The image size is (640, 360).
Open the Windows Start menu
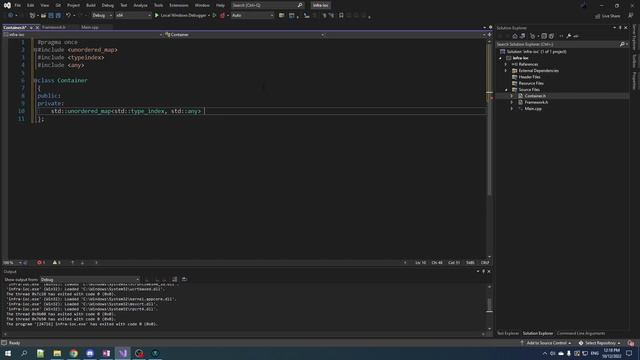[8, 353]
